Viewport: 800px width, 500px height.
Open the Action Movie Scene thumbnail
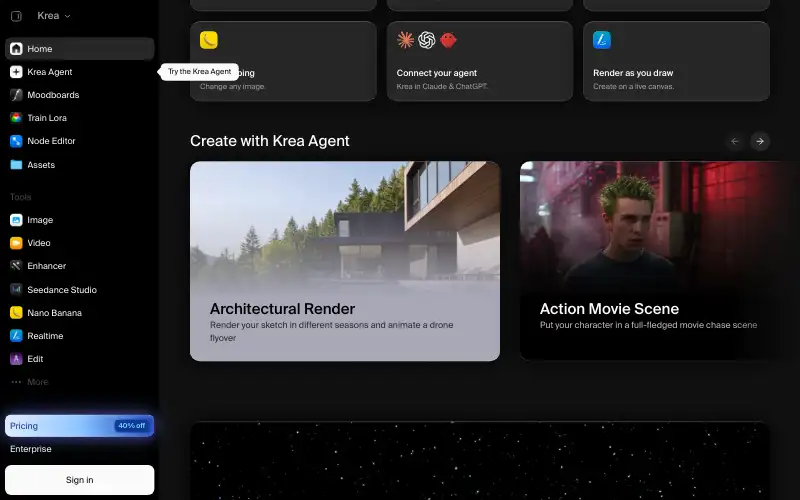660,261
